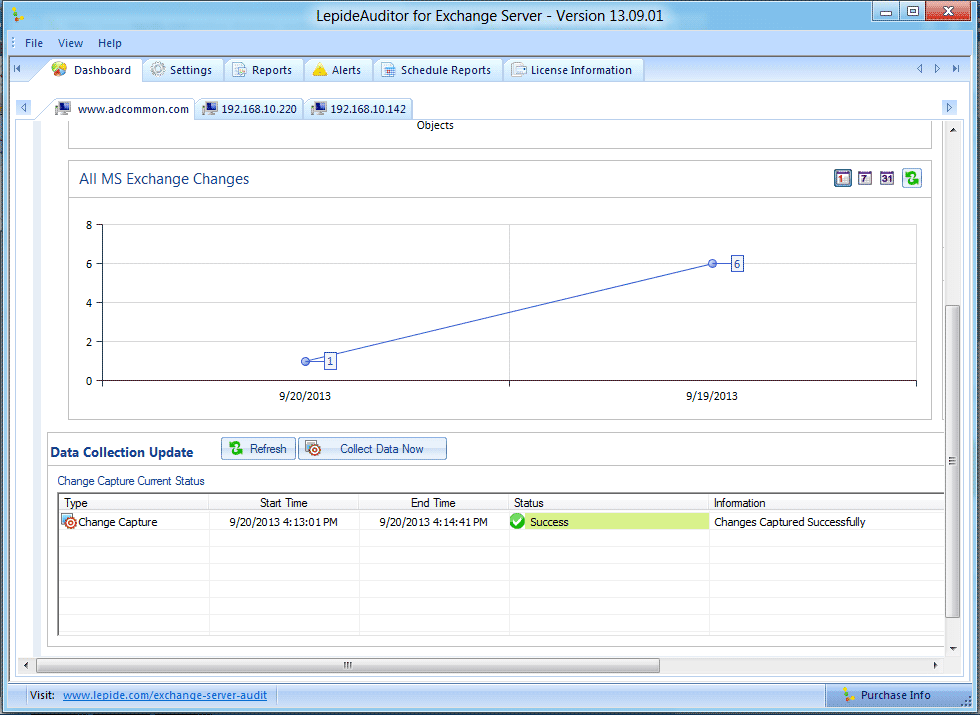Image resolution: width=980 pixels, height=715 pixels.
Task: Click the LepideAuditor application icon in title bar
Action: point(18,15)
